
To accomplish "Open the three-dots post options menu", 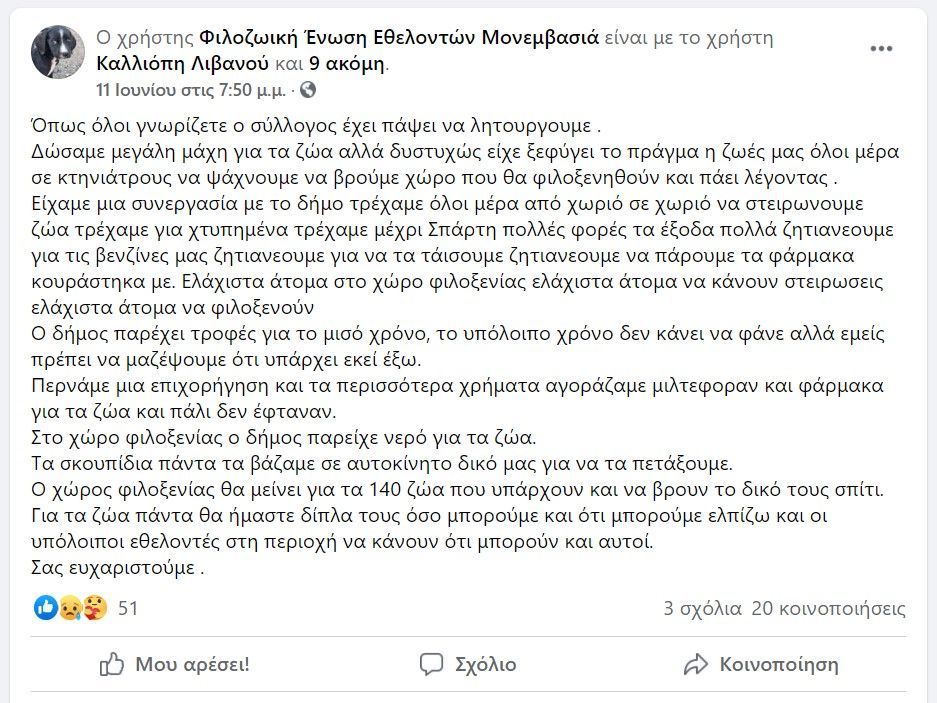I will pyautogui.click(x=881, y=48).
